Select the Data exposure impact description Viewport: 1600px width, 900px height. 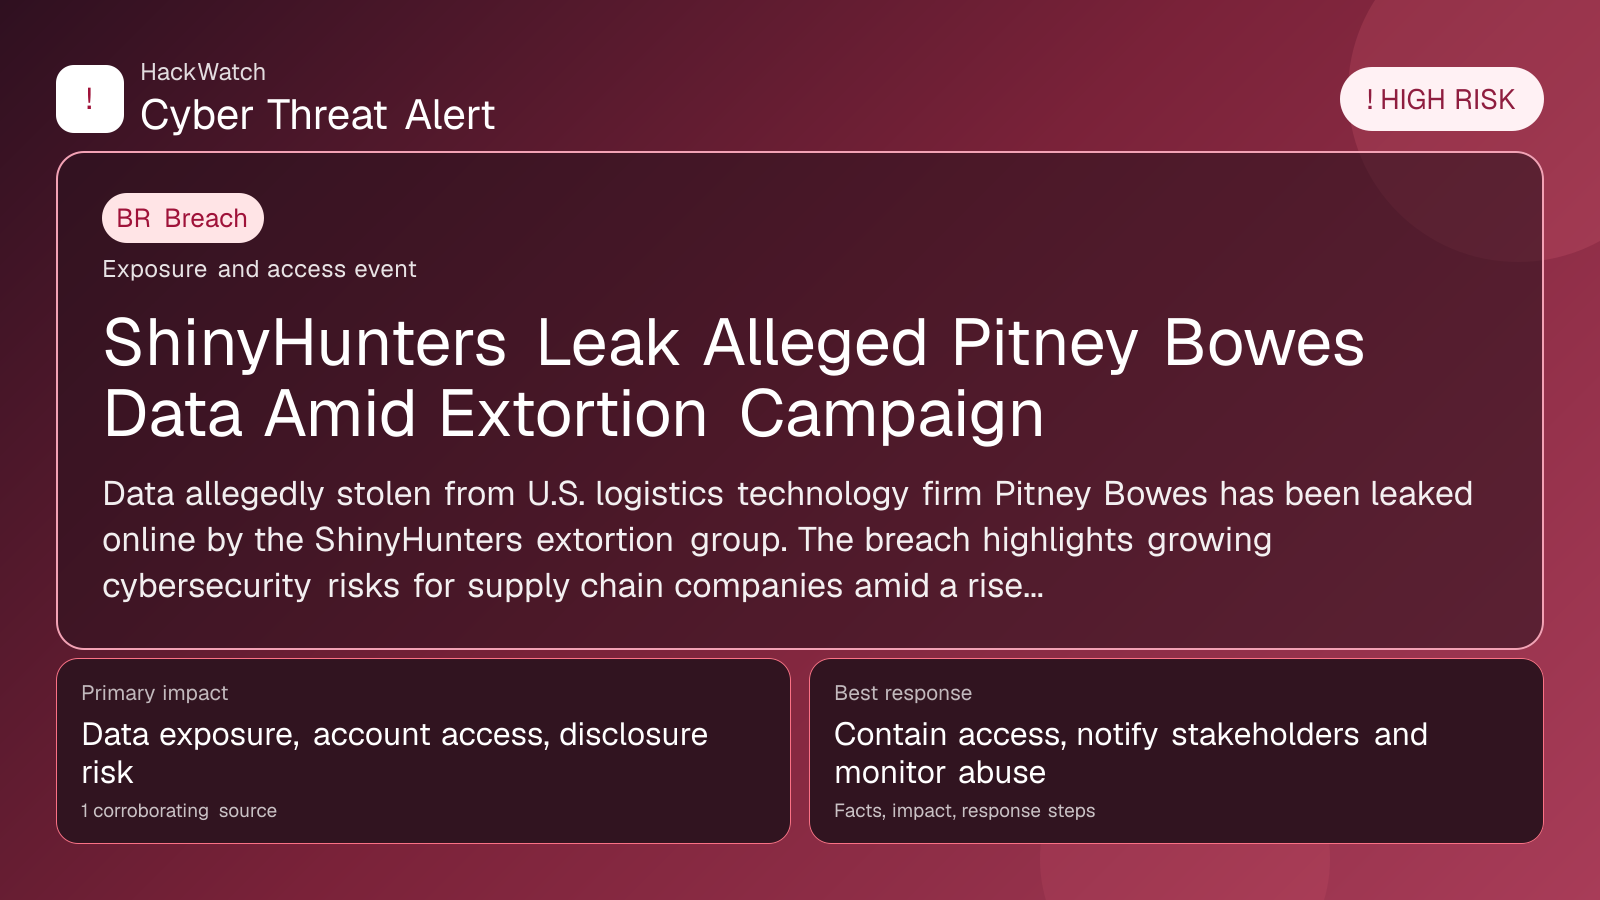point(394,753)
